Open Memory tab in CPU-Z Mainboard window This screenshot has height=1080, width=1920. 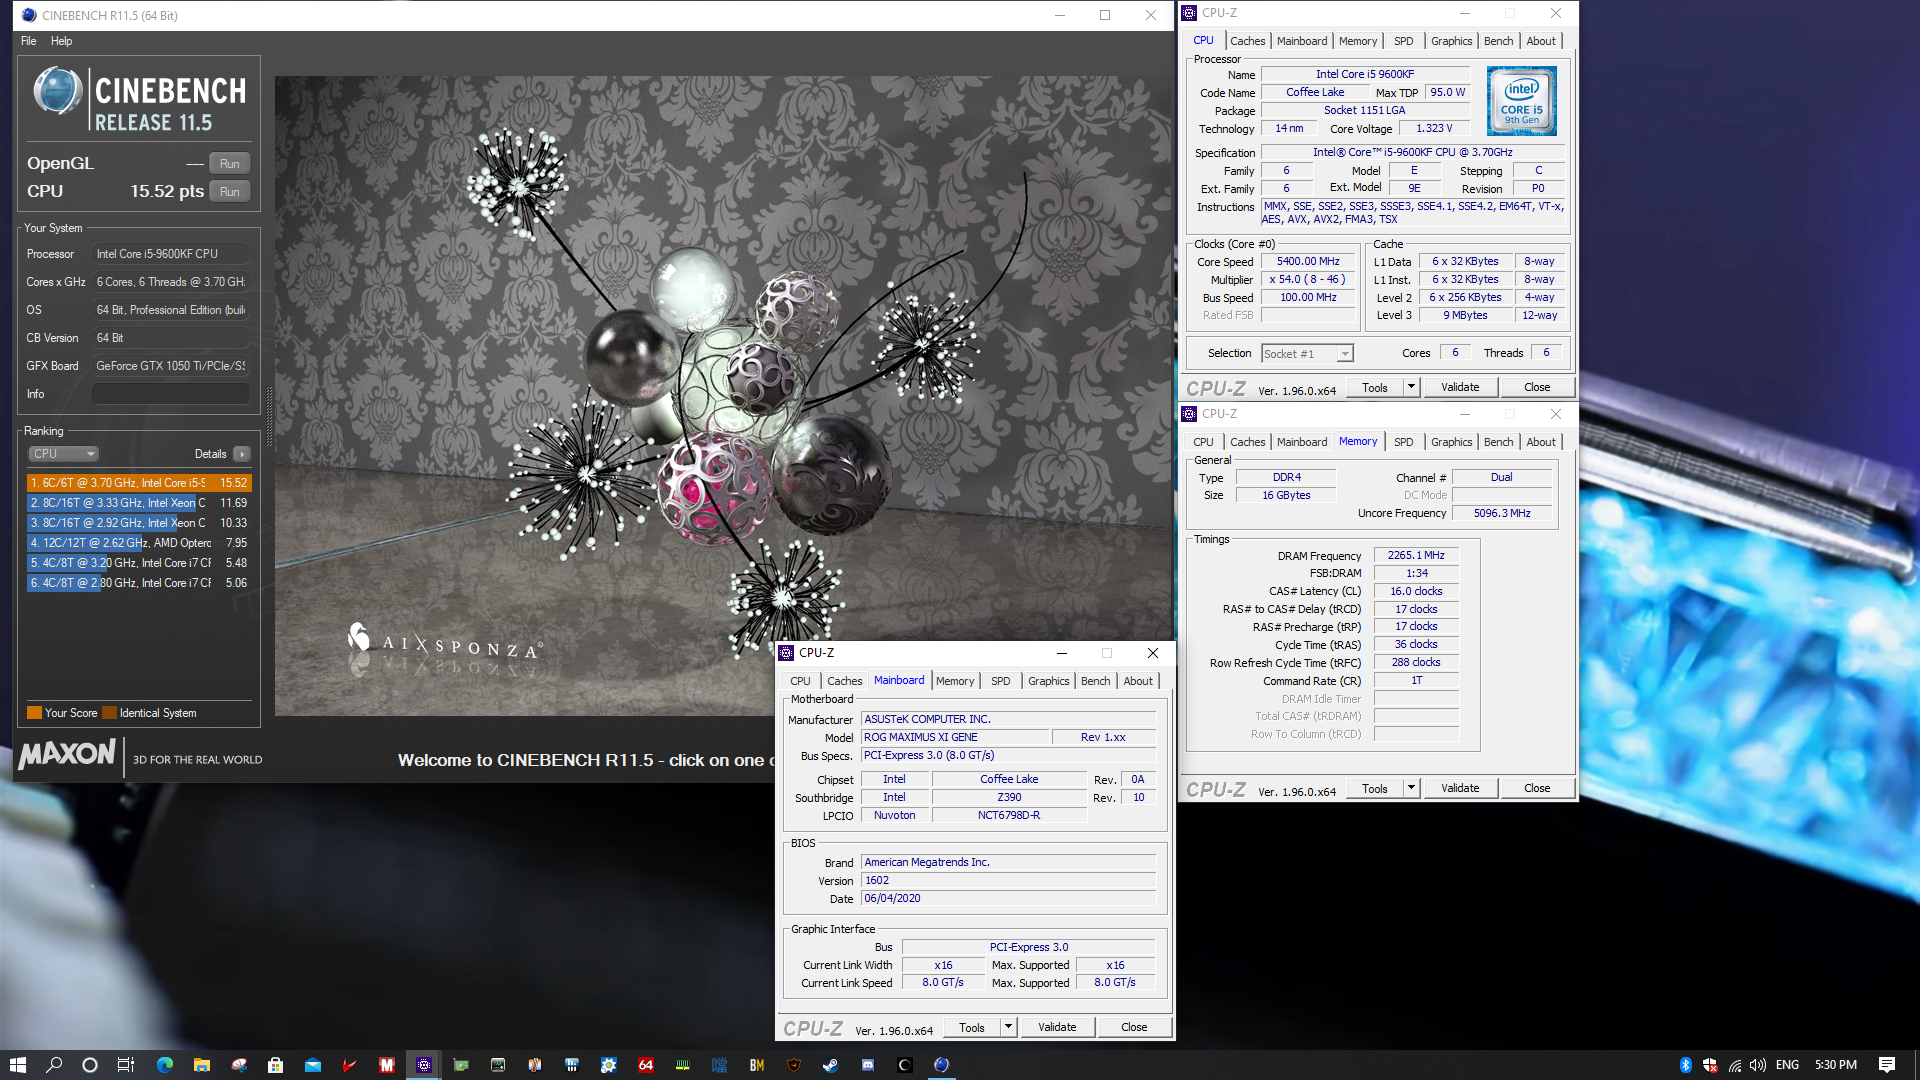954,681
